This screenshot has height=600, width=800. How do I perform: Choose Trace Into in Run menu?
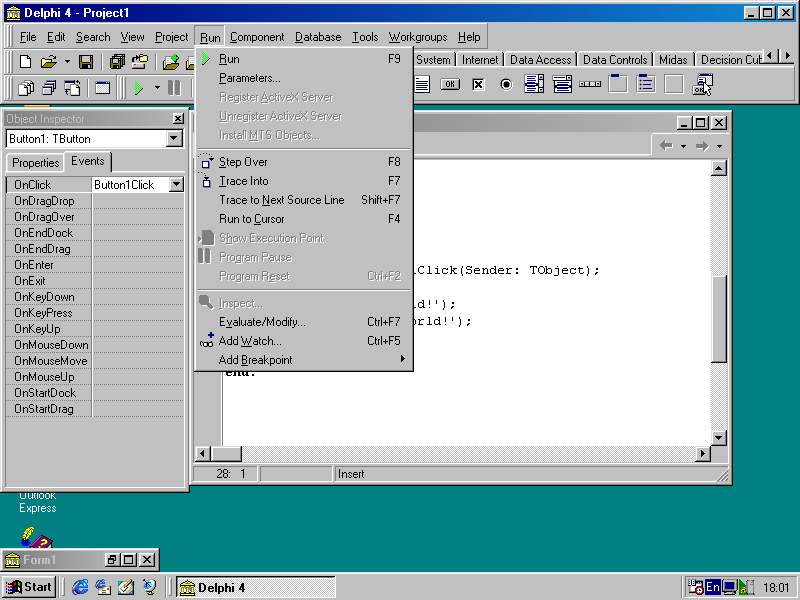tap(304, 181)
